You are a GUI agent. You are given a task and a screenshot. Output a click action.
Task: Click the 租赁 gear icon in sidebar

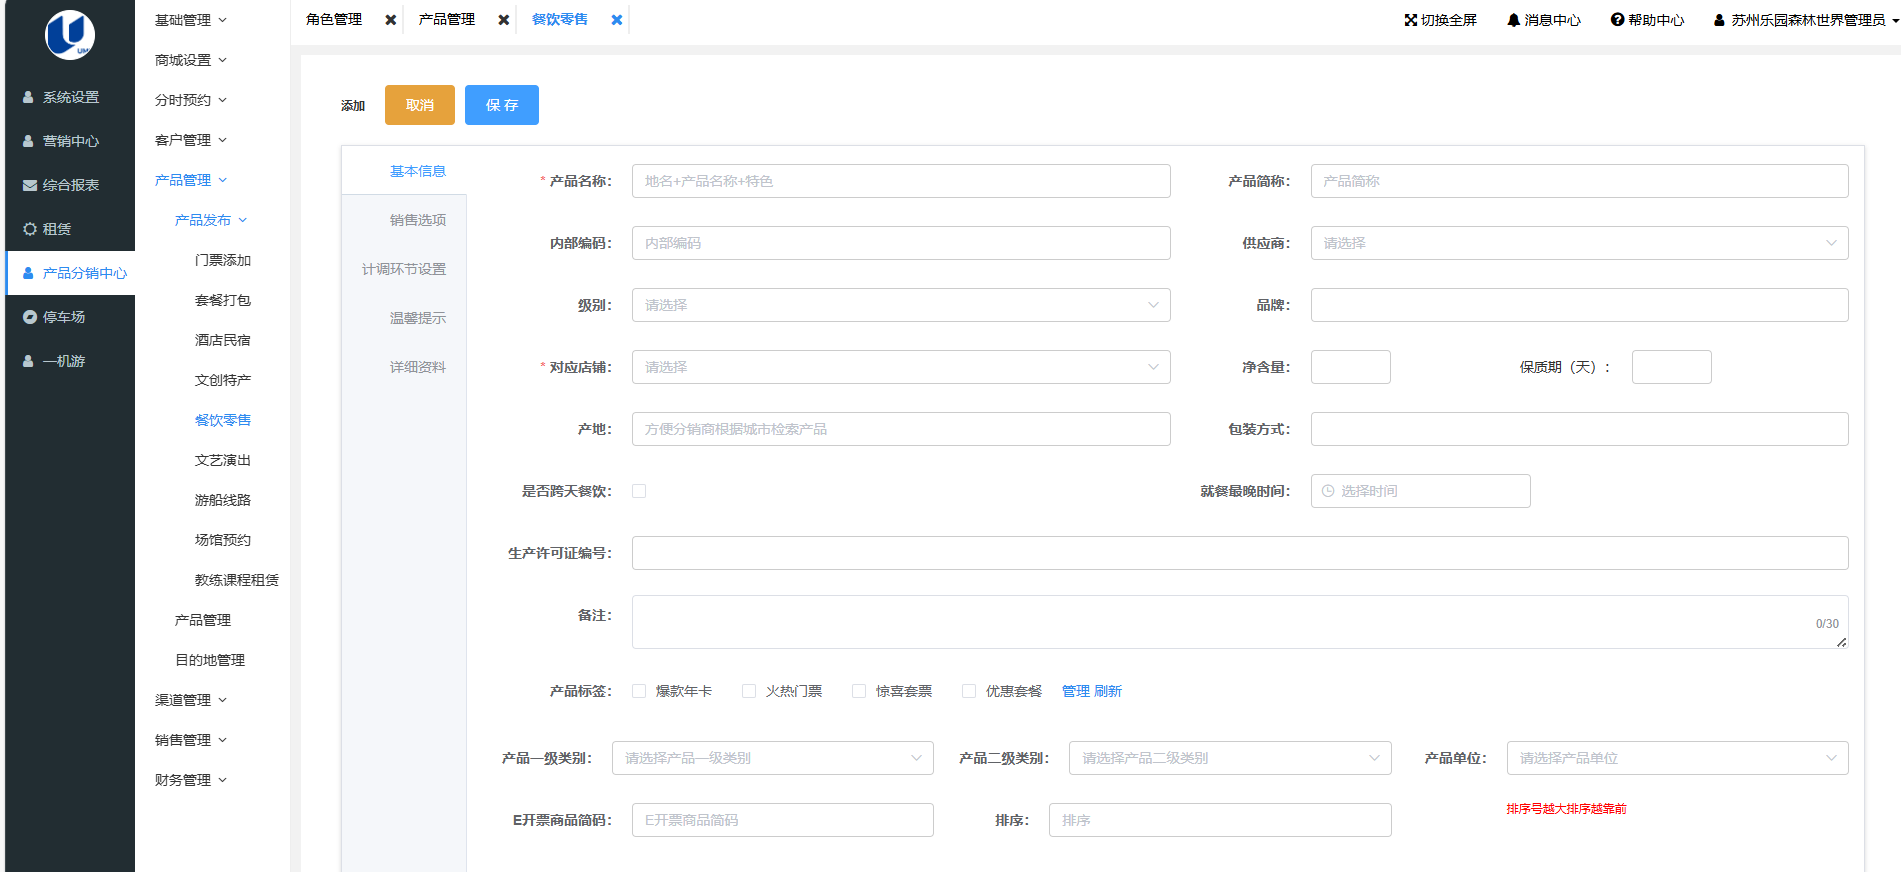[x=29, y=229]
